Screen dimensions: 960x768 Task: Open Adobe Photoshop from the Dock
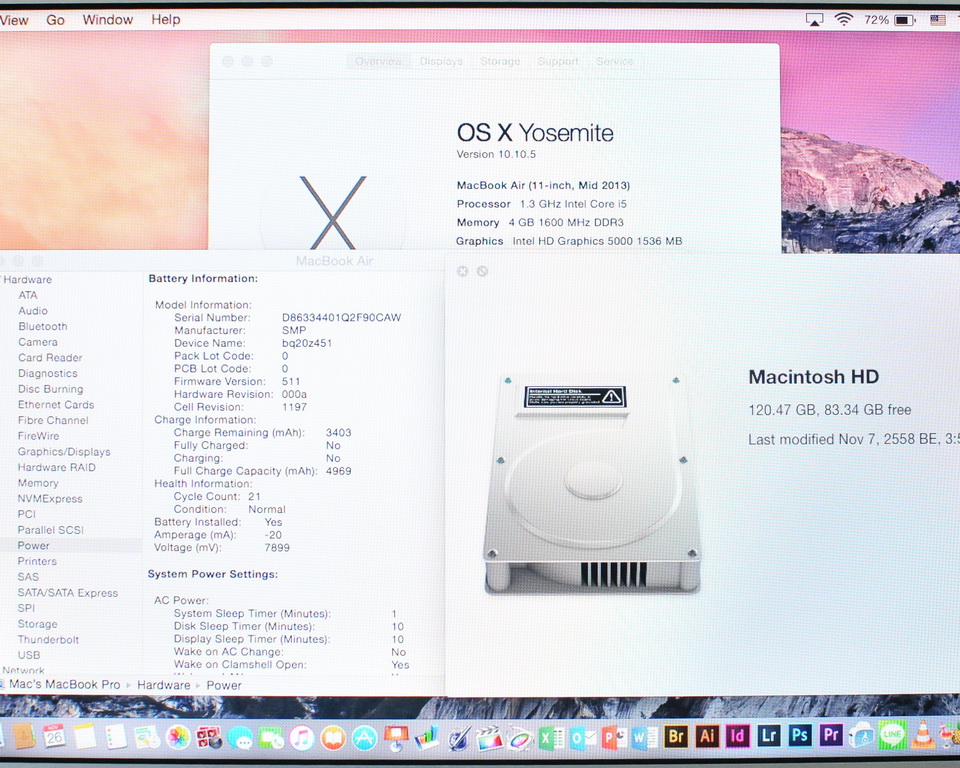(800, 734)
